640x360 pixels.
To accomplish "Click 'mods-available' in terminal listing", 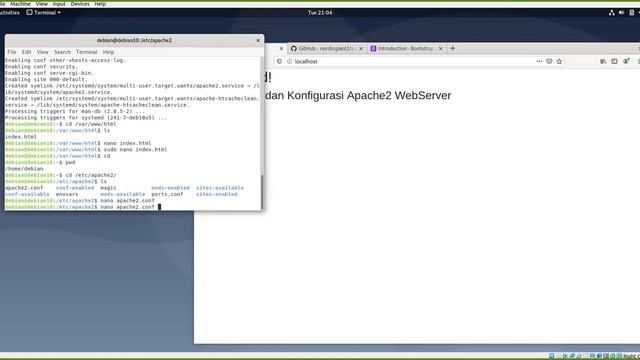I will tap(122, 194).
